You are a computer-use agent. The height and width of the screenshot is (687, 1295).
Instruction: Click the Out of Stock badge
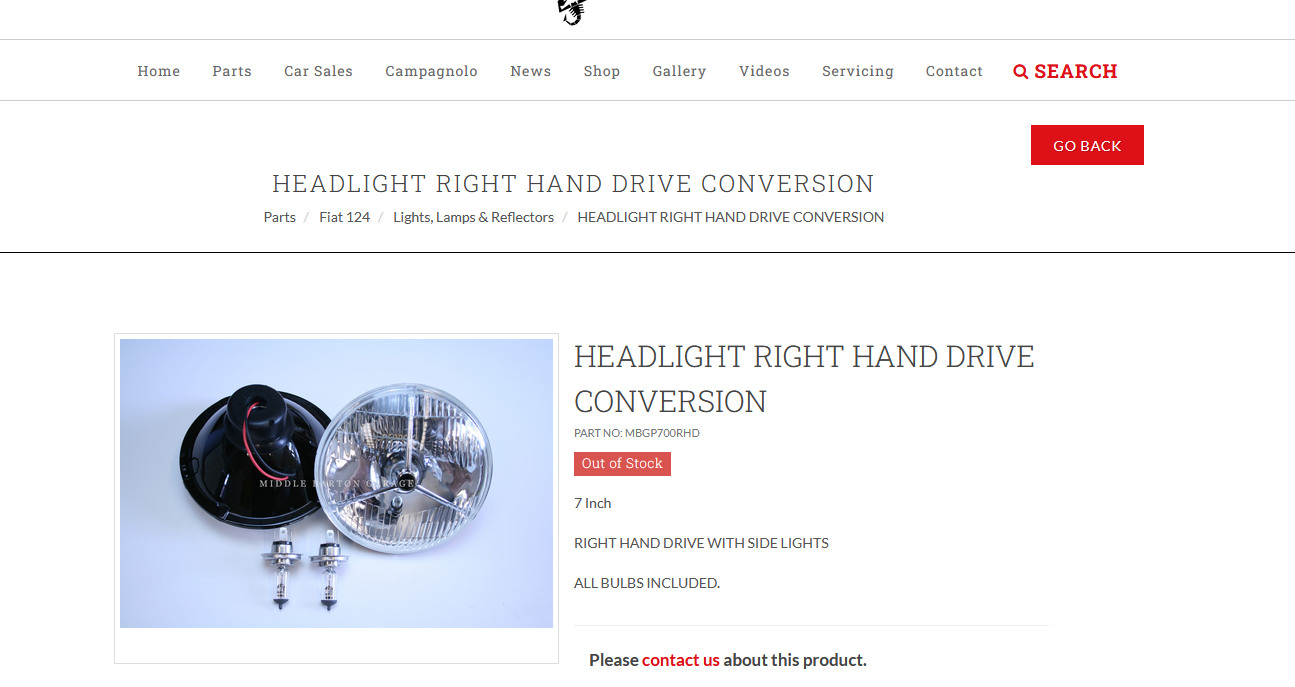(x=622, y=464)
